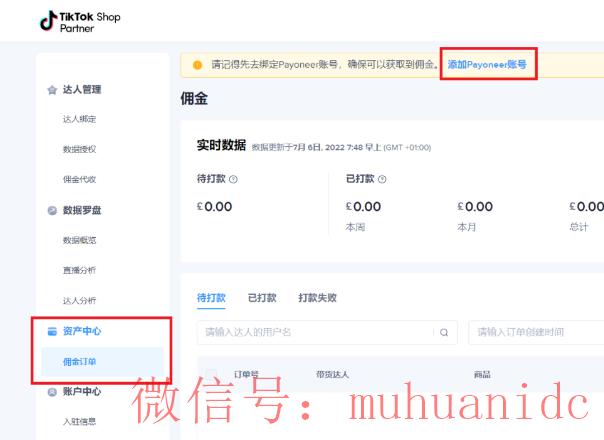The image size is (604, 440).
Task: Open 直播分析 in the sidebar
Action: 80,271
